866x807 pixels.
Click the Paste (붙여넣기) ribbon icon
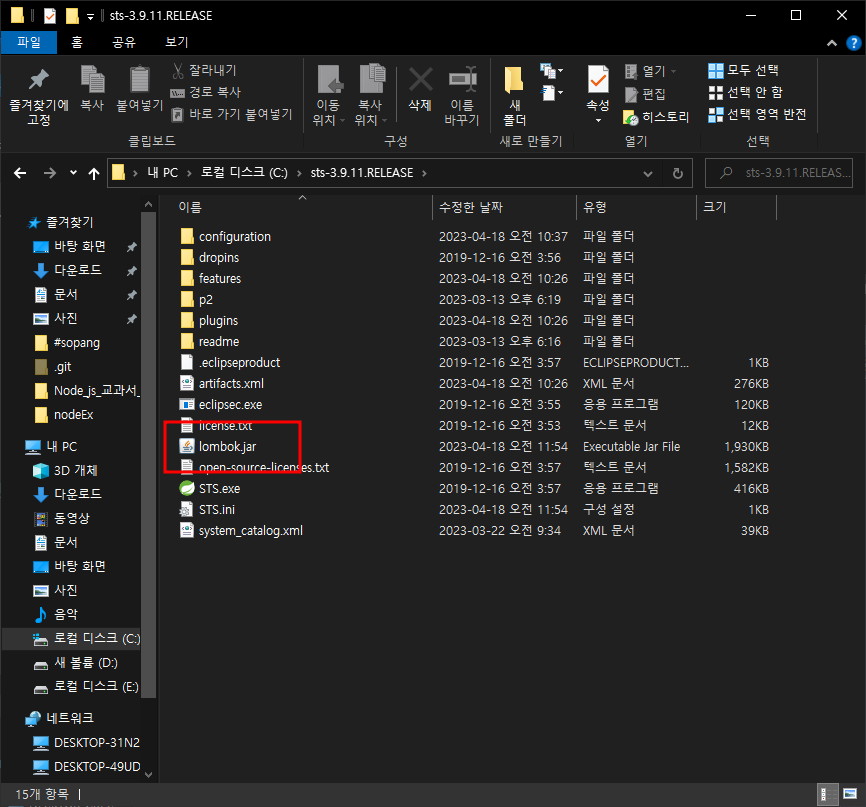point(139,79)
